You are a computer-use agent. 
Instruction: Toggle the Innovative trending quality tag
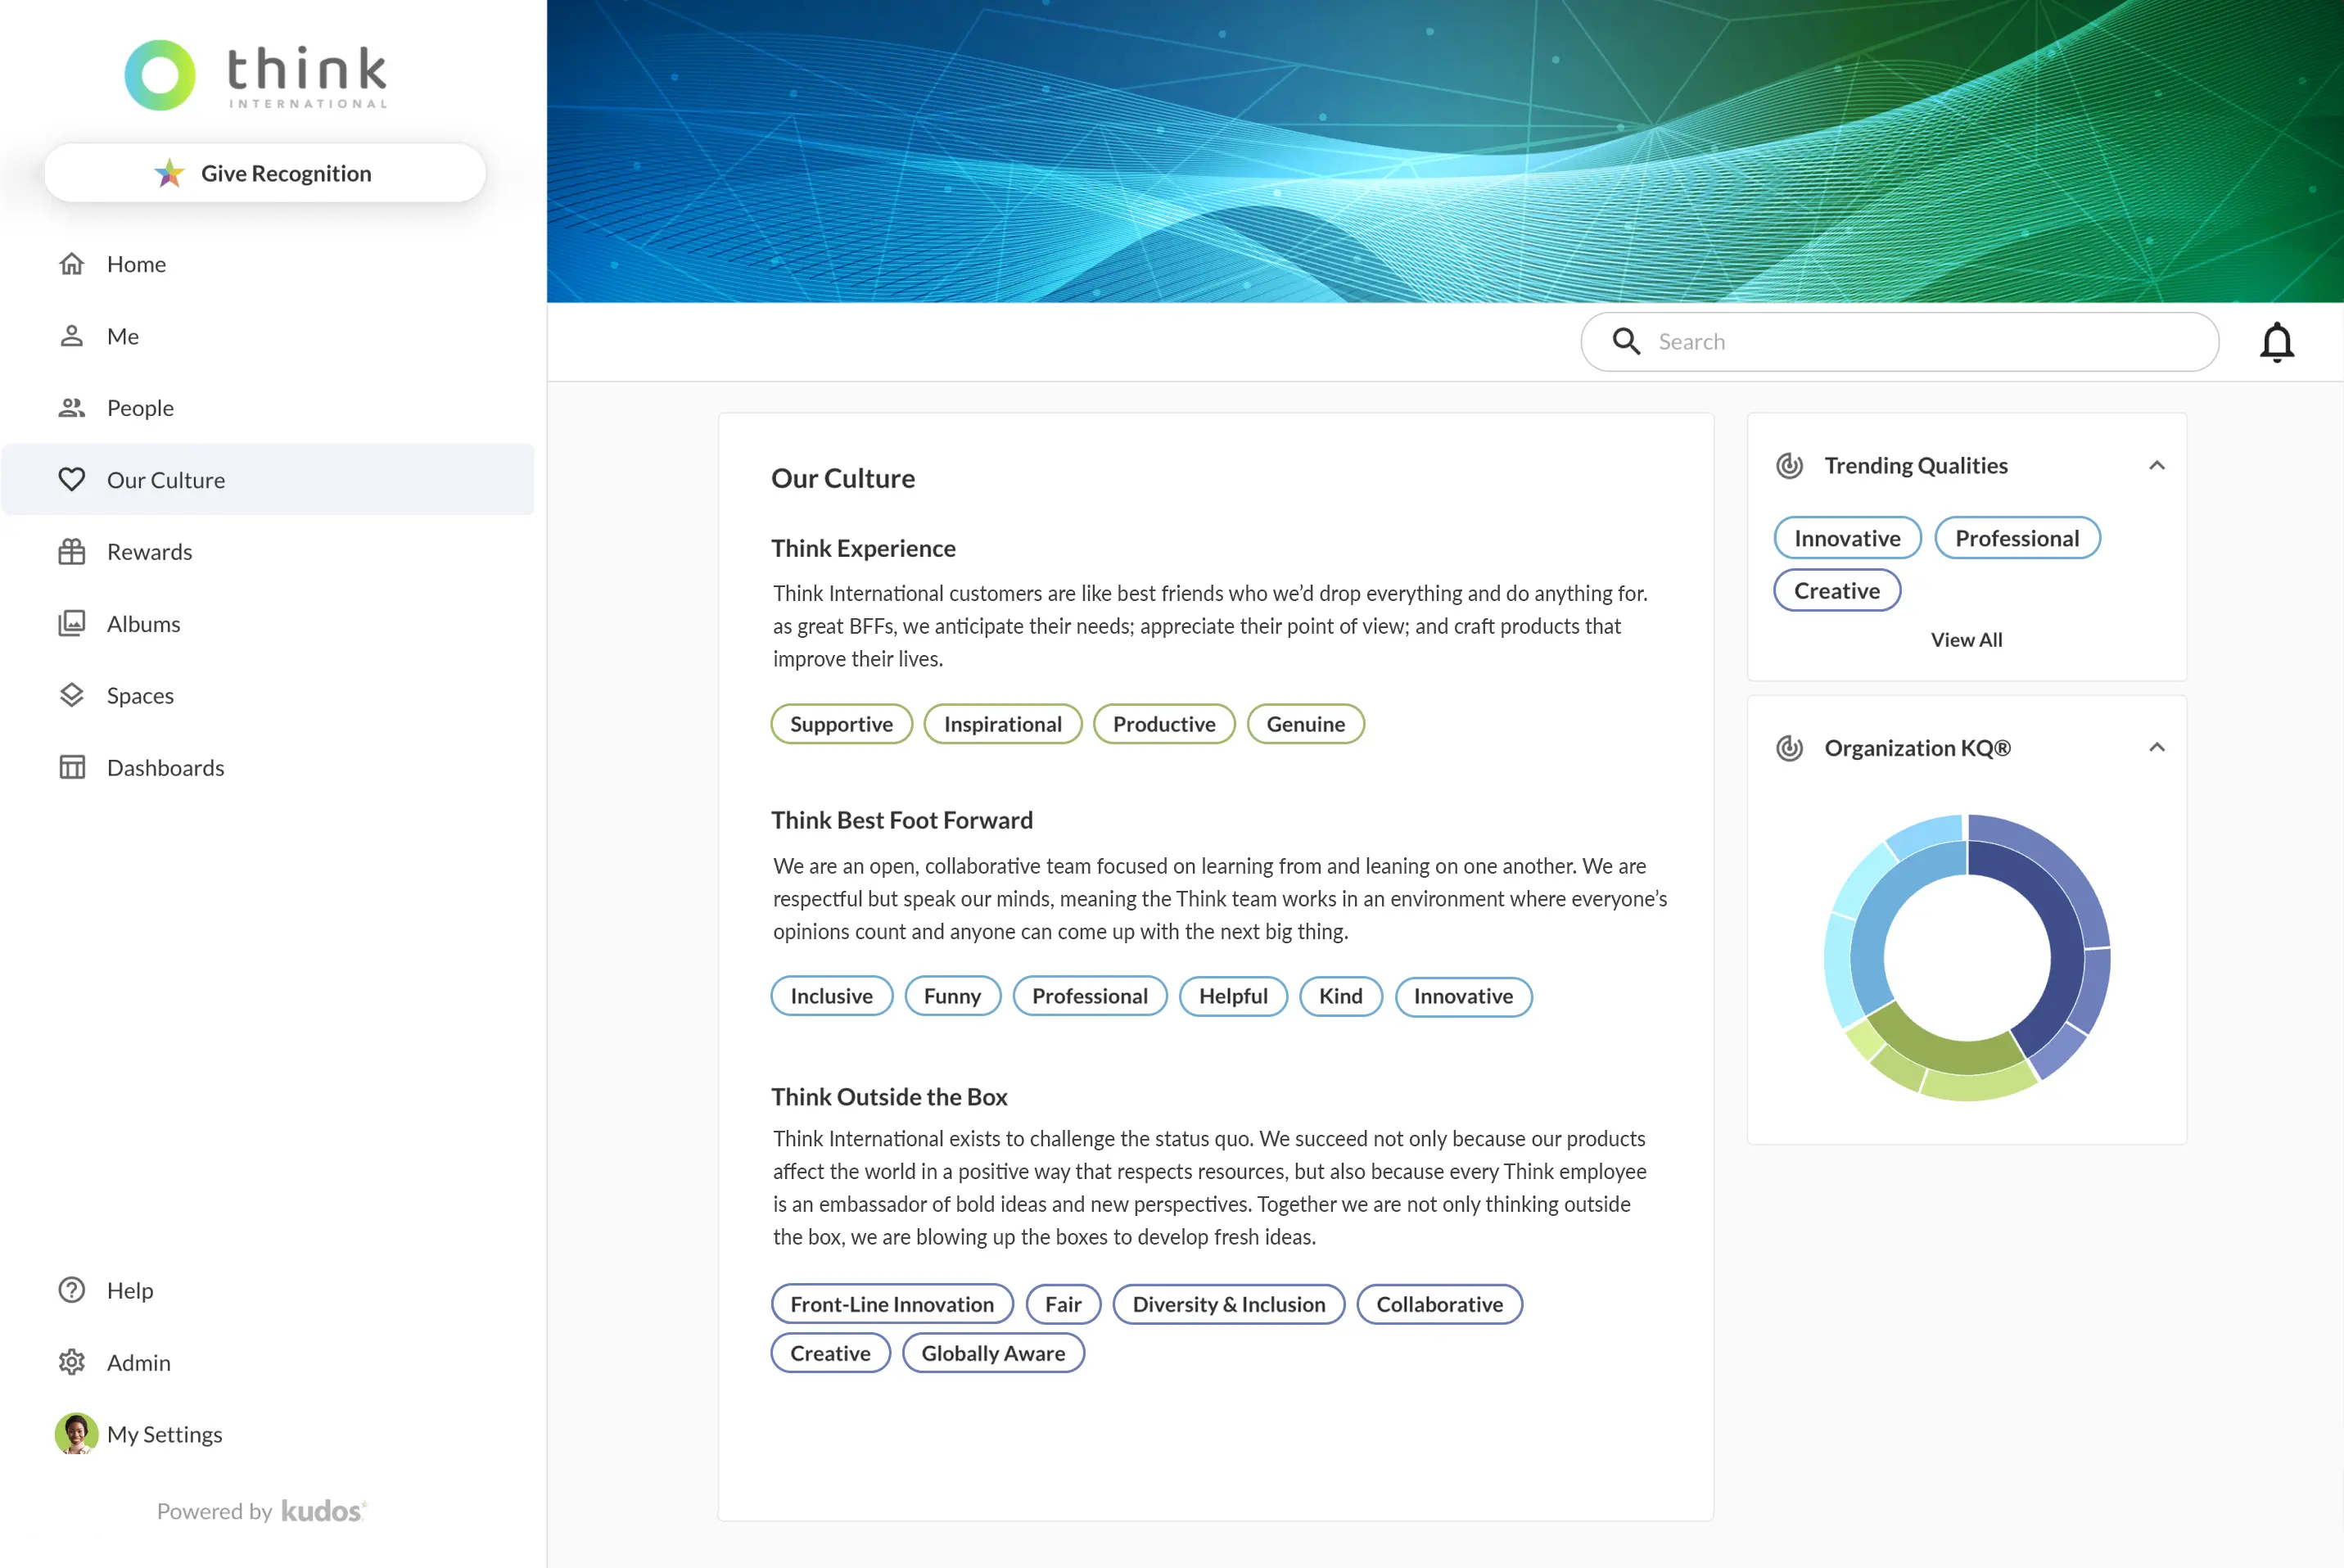click(x=1847, y=538)
